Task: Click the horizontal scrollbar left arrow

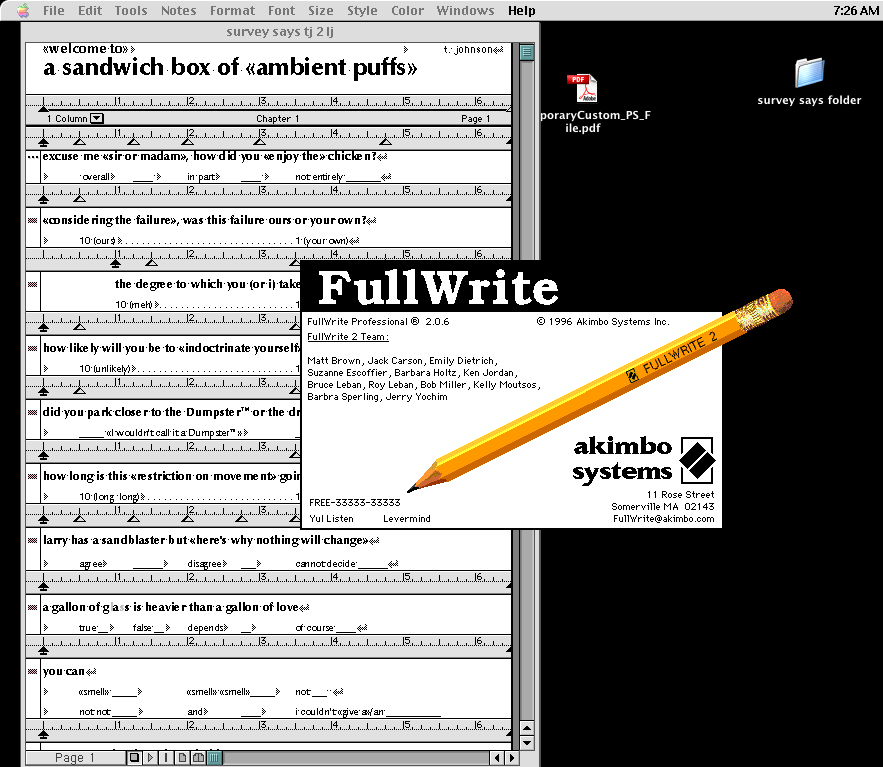Action: pyautogui.click(x=496, y=758)
